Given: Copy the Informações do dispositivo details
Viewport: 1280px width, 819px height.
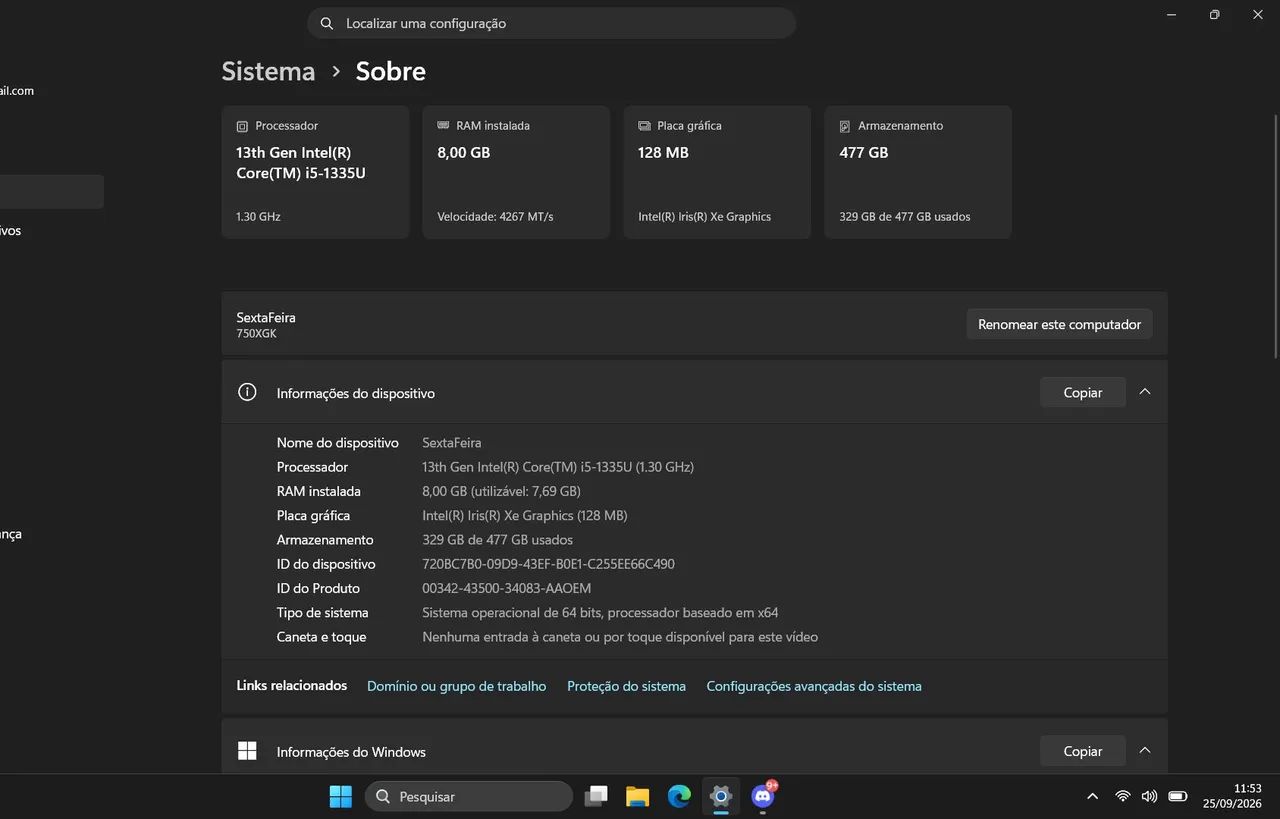Looking at the screenshot, I should click(1083, 393).
